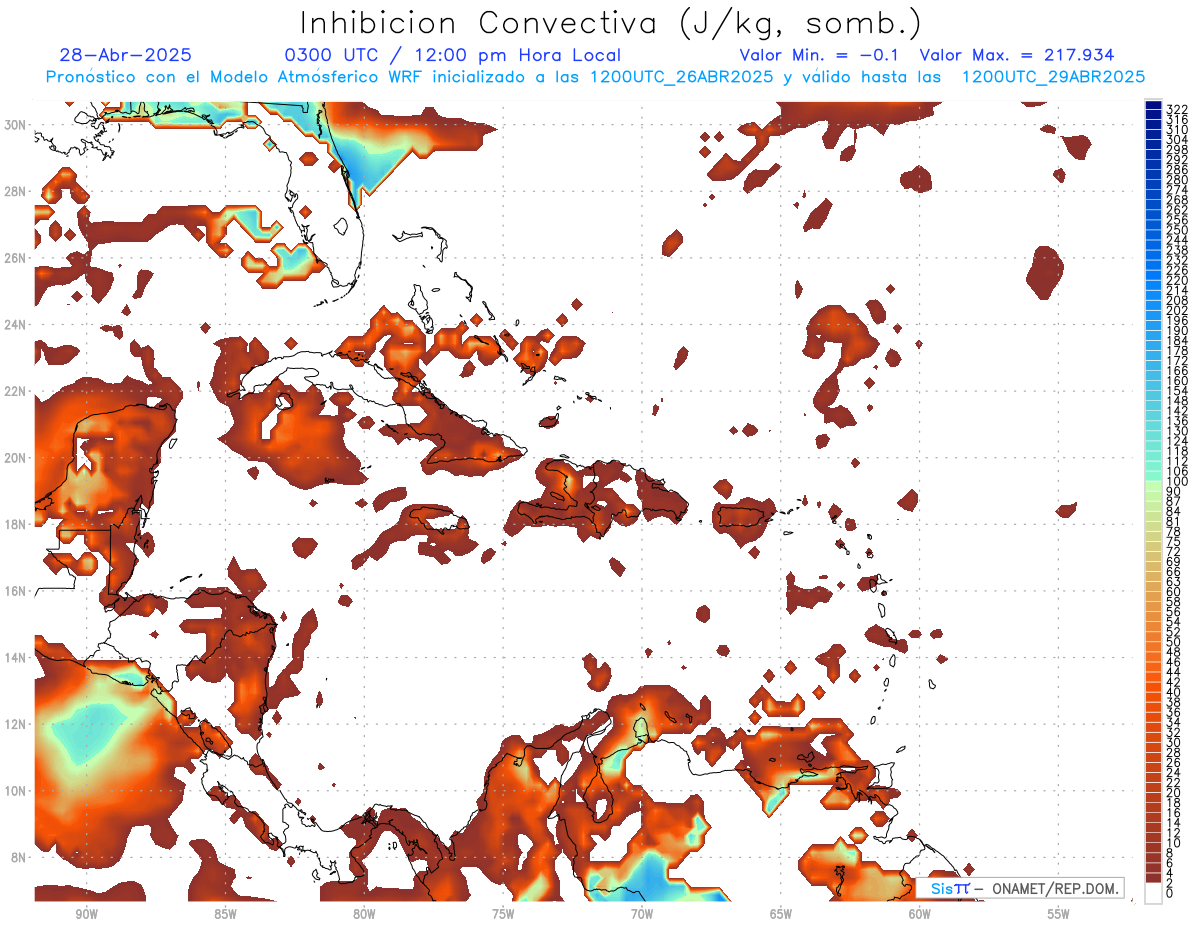The height and width of the screenshot is (927, 1200).
Task: Click the "ONAMET/REP.DOM." credit label
Action: [x=1053, y=889]
